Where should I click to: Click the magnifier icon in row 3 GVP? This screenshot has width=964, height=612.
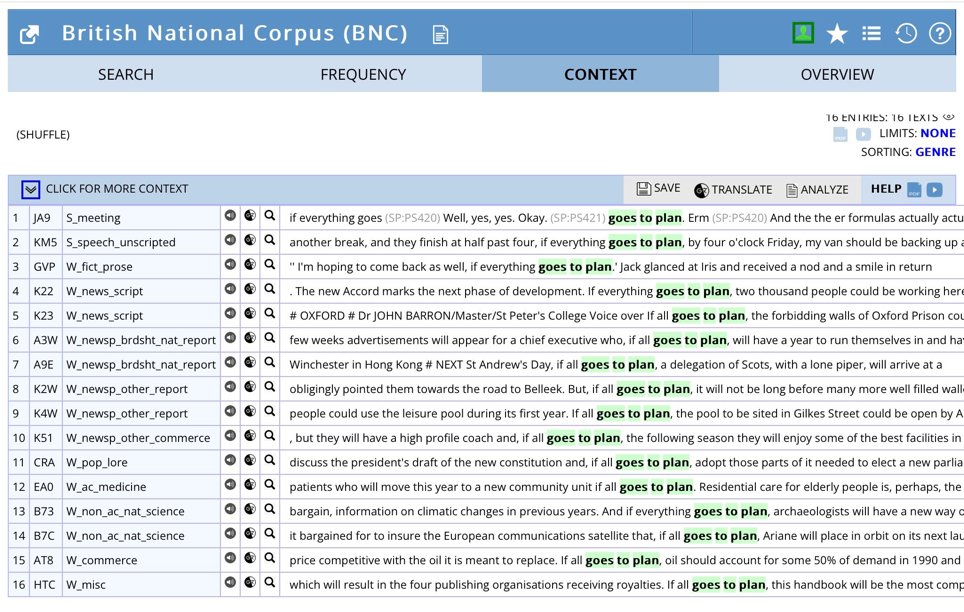(x=269, y=264)
